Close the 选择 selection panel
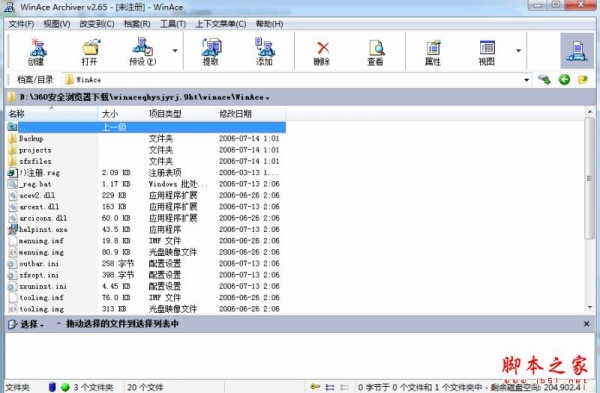 click(587, 324)
